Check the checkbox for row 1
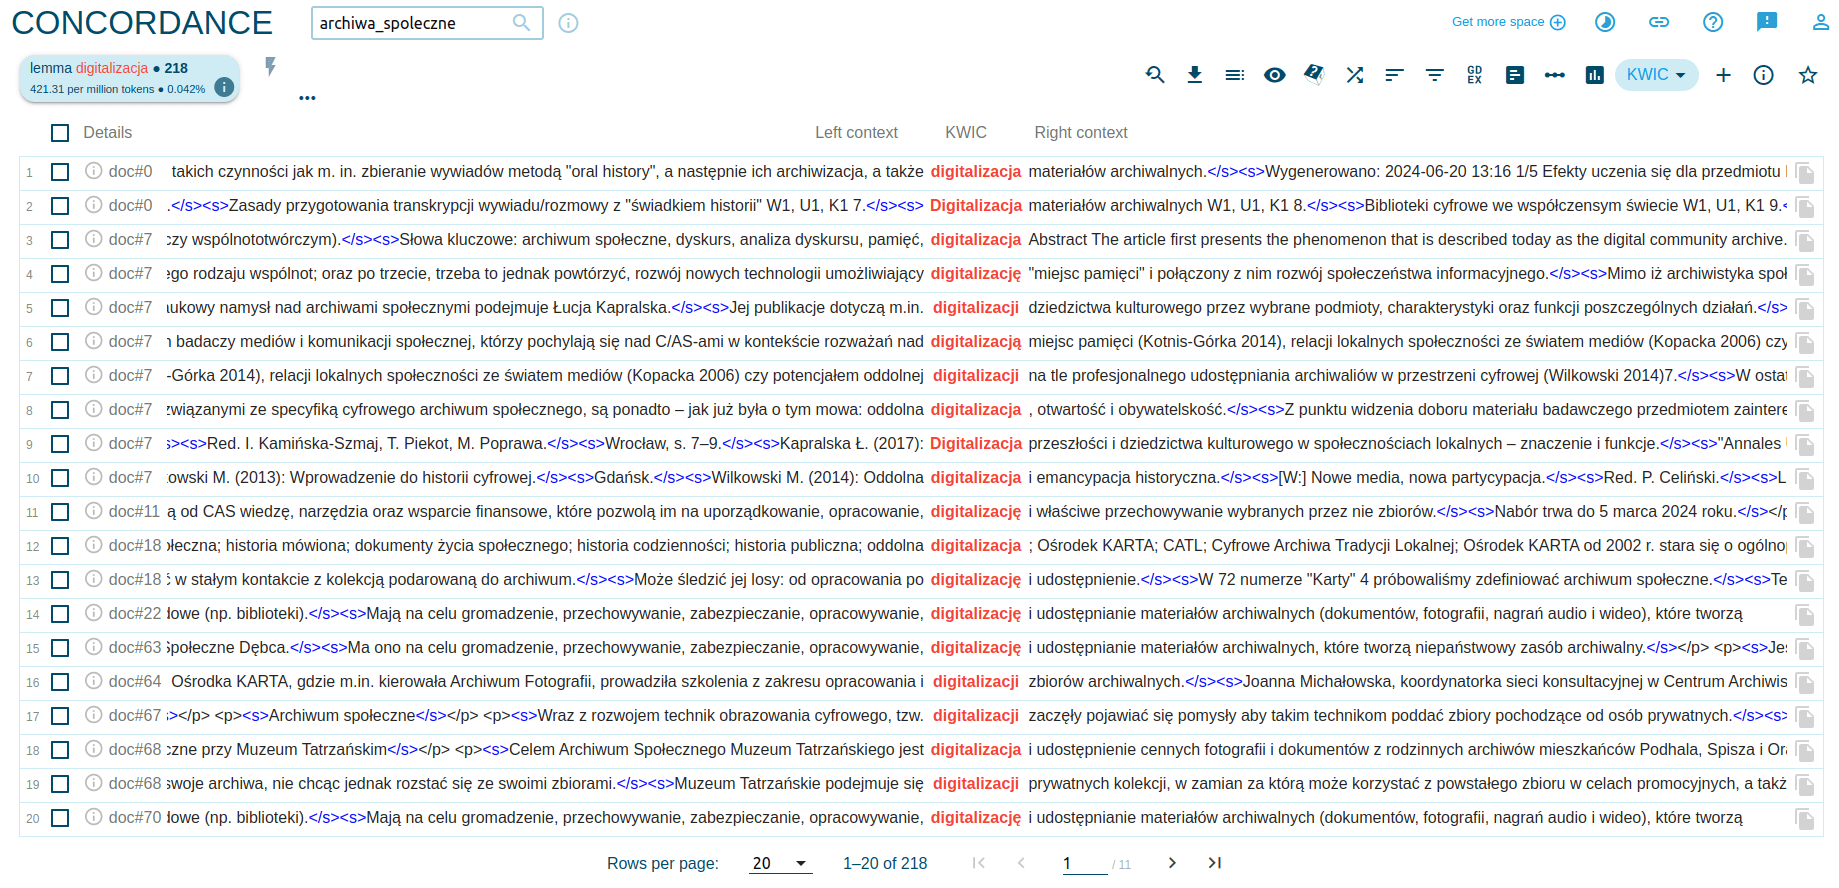The image size is (1839, 888). [60, 172]
